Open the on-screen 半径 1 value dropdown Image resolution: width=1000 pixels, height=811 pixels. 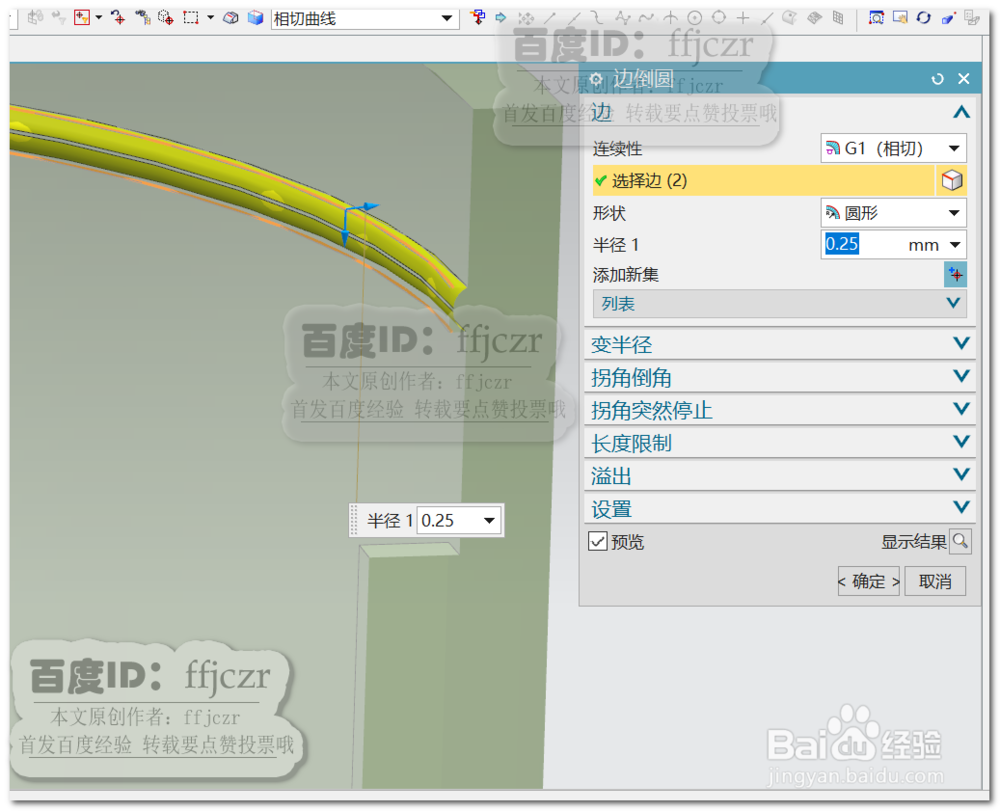coord(489,520)
